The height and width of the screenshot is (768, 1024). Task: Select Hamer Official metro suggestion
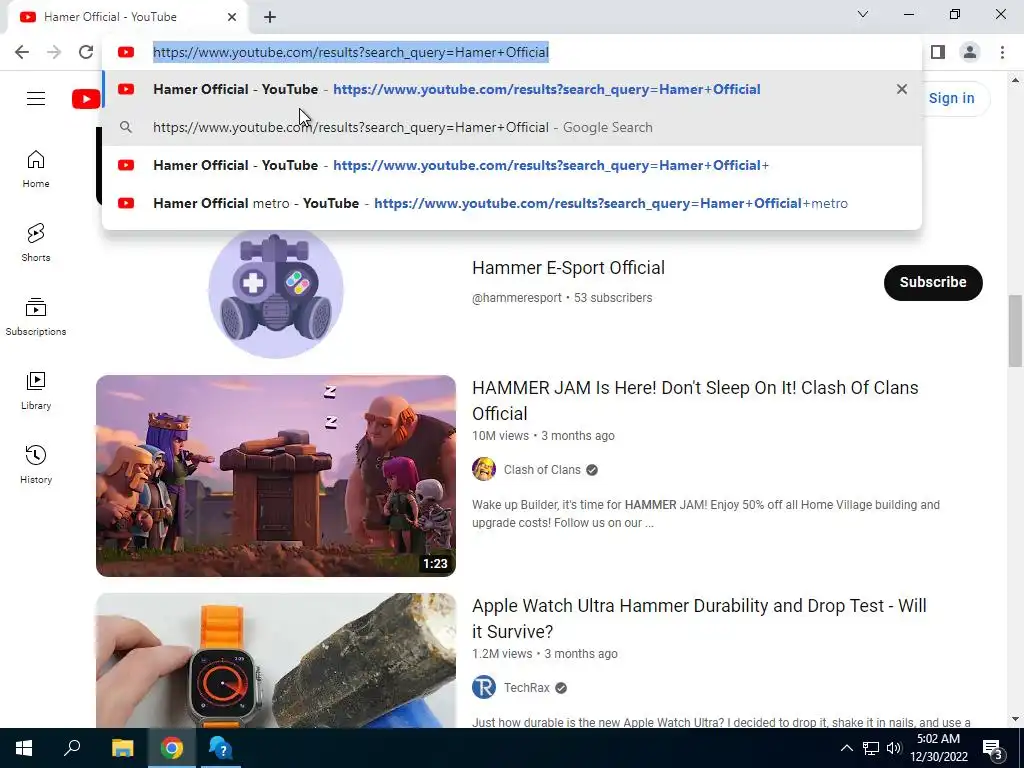[512, 203]
